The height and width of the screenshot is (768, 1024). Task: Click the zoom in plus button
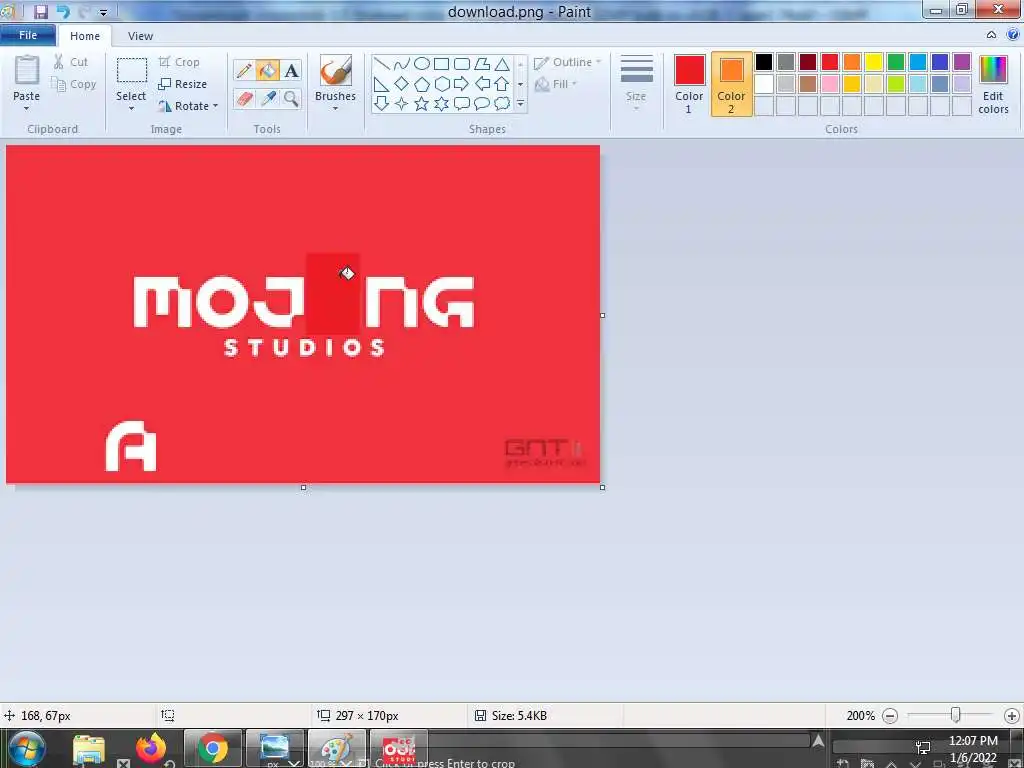(x=1012, y=716)
